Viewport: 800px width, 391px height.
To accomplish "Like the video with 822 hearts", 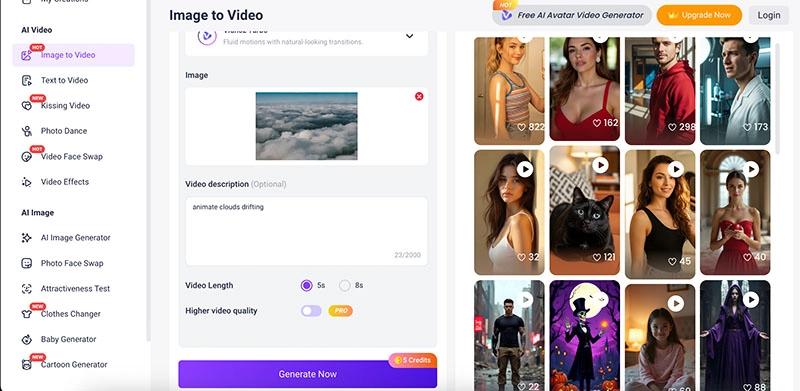I will [521, 127].
